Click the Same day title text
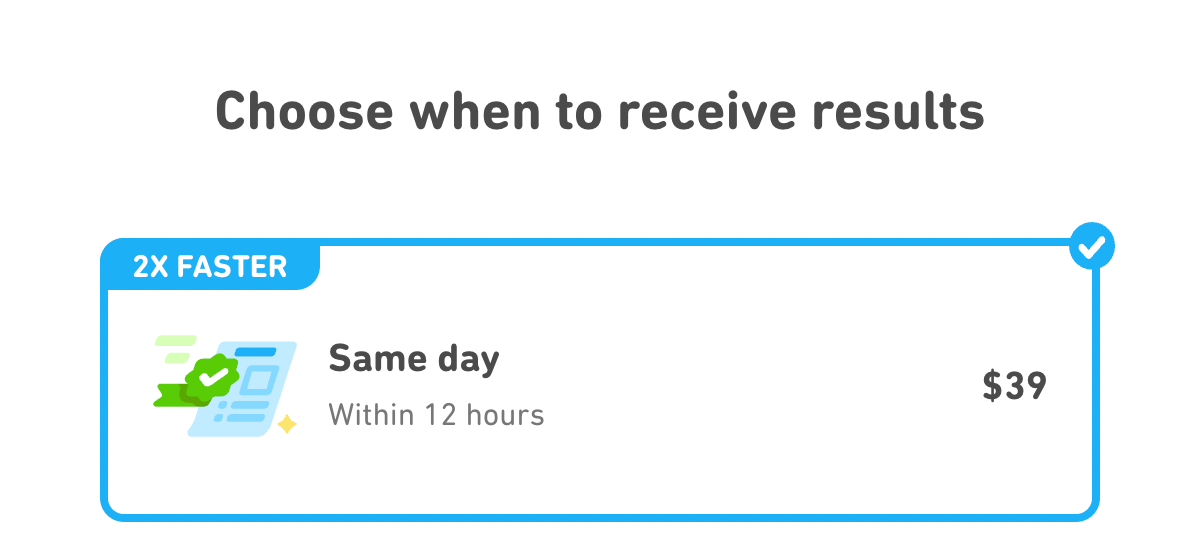The image size is (1198, 556). [x=414, y=358]
